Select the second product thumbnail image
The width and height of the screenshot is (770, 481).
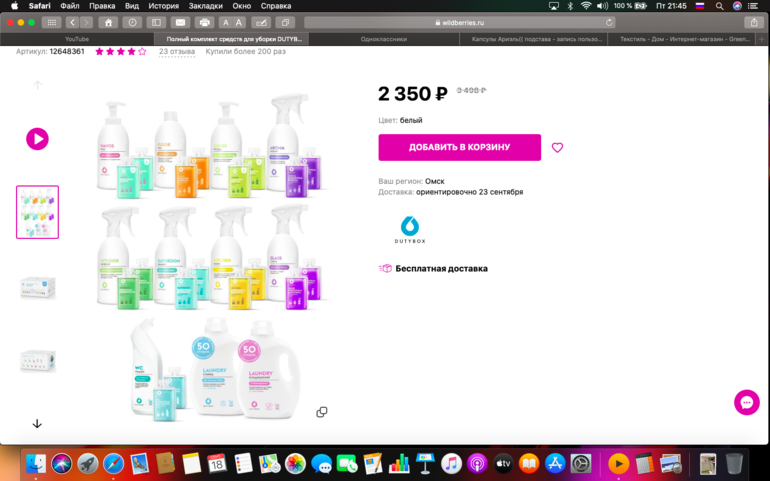(37, 287)
